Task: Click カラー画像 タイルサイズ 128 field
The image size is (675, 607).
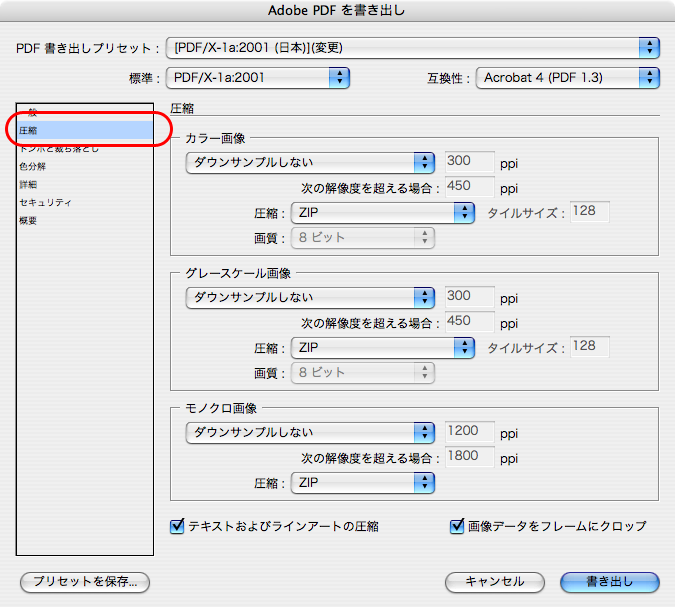Action: click(590, 212)
